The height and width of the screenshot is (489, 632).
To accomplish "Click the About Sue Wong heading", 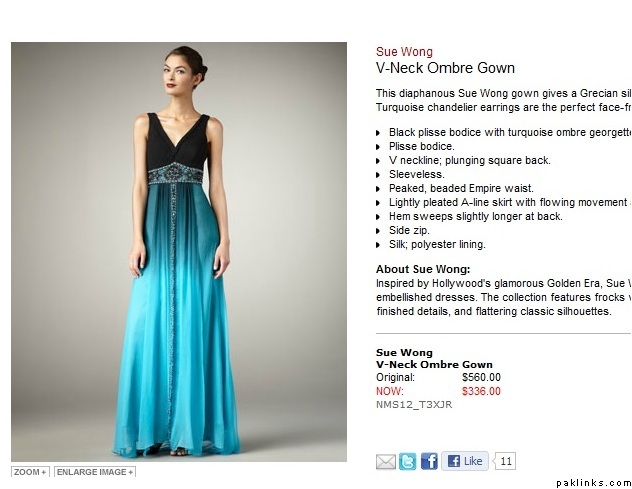I will [x=423, y=269].
